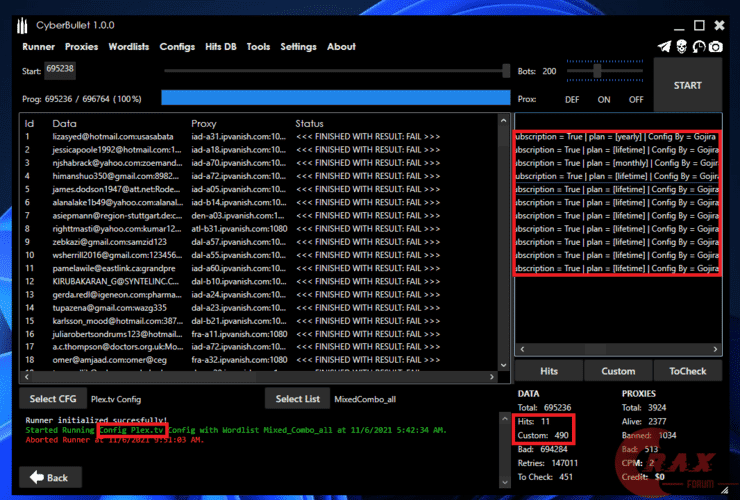Select row with lizasyed@hotmail.com
The height and width of the screenshot is (500, 740).
259,137
